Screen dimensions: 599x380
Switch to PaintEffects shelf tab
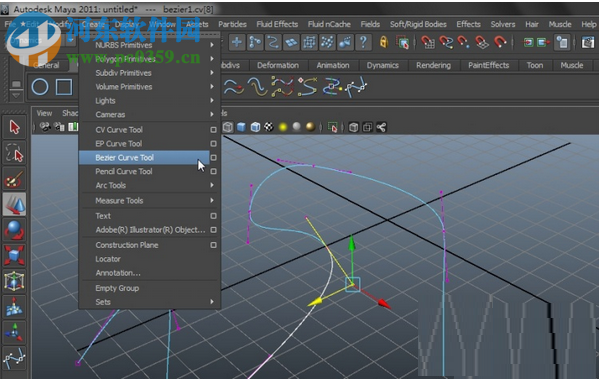click(x=489, y=65)
